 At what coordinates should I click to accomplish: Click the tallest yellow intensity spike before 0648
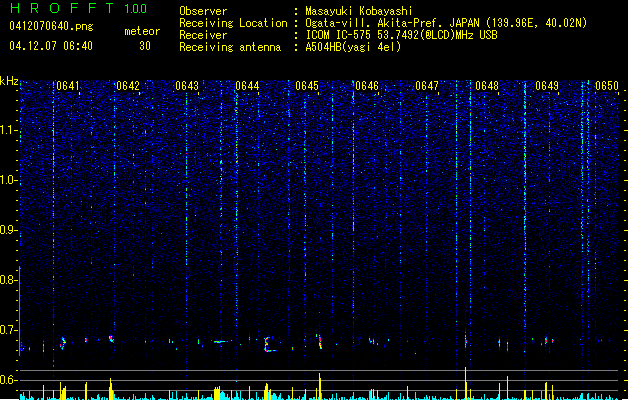[466, 383]
